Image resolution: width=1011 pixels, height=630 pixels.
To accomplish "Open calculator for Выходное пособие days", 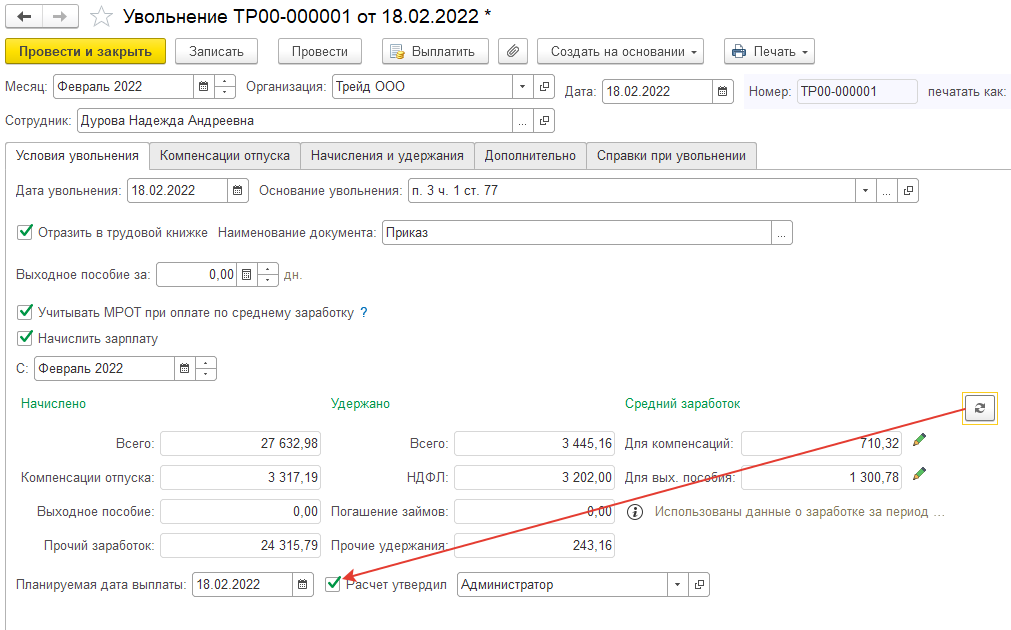I will (246, 275).
